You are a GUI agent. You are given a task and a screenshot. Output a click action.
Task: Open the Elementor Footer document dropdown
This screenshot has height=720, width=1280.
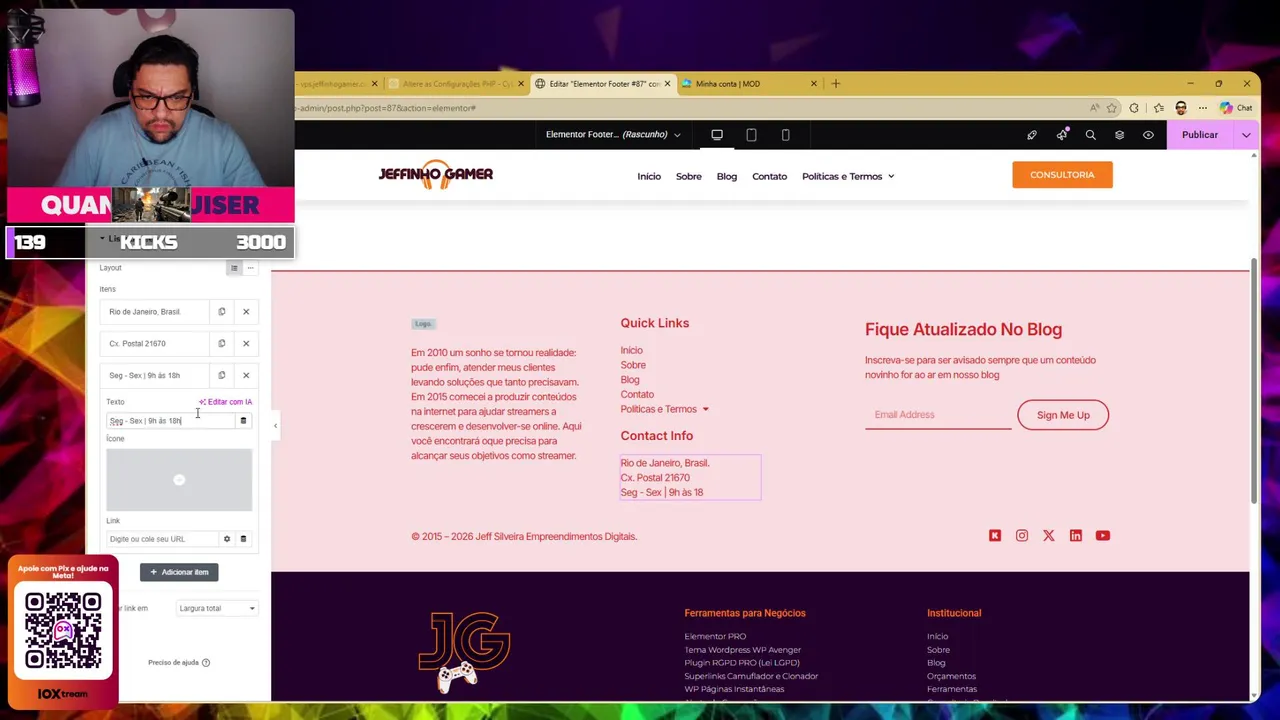tap(613, 135)
